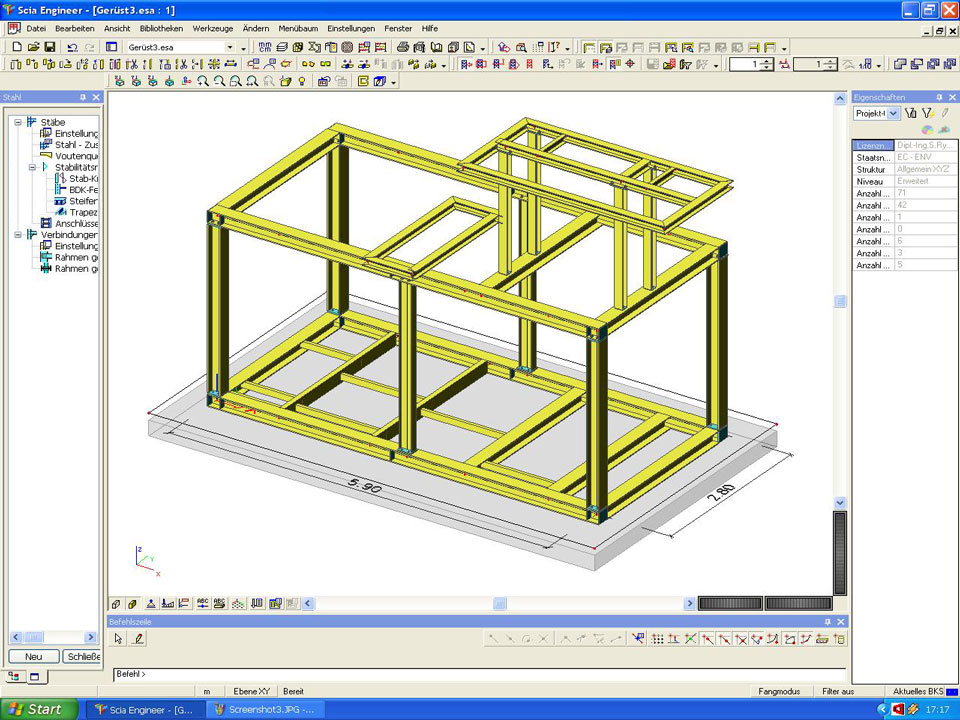
Task: Open the Projekt dropdown in Eigenschaften panel
Action: [x=893, y=114]
